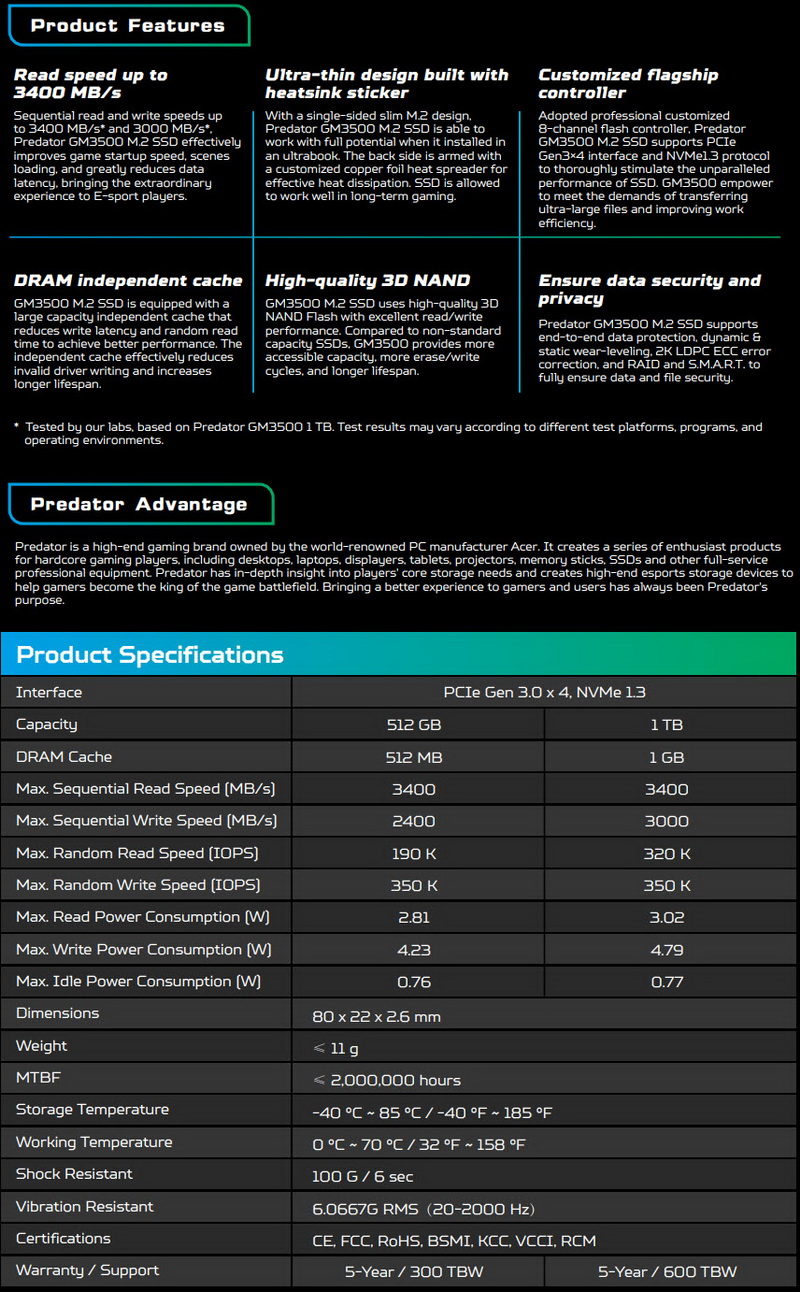This screenshot has width=800, height=1292.
Task: Click the 3.02 read power value
Action: click(x=667, y=918)
